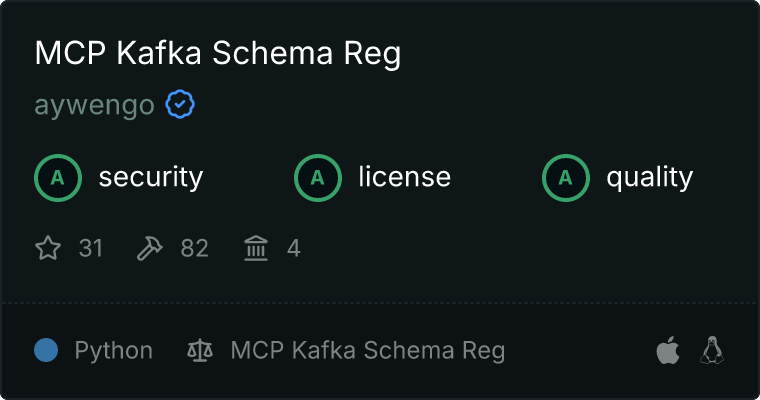
Task: Click the license label text
Action: (404, 178)
